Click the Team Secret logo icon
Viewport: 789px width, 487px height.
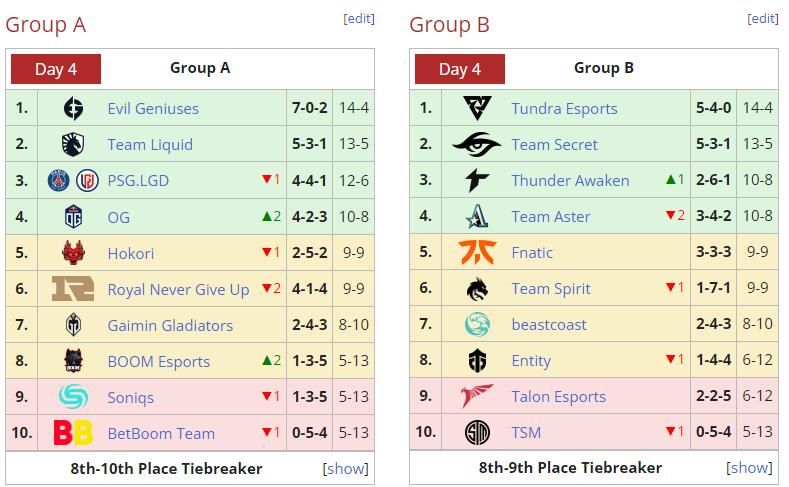[477, 145]
